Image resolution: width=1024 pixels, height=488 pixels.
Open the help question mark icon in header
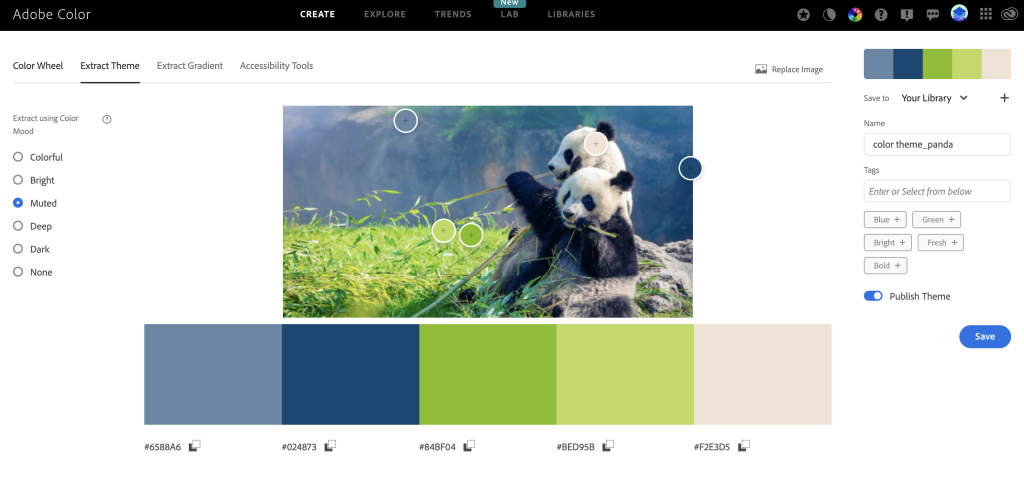(x=881, y=14)
